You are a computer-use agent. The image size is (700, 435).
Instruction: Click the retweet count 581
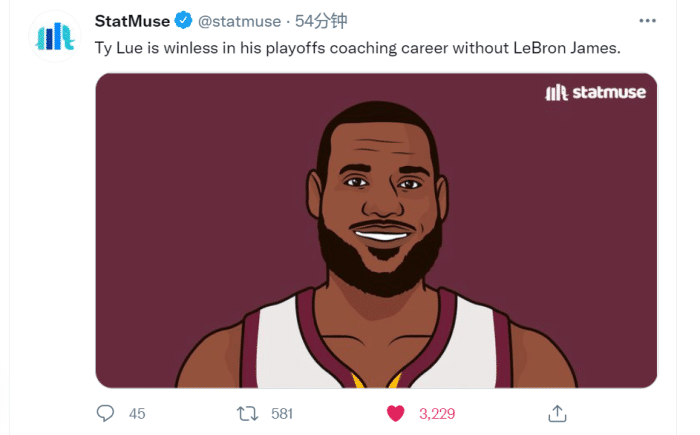tap(281, 413)
